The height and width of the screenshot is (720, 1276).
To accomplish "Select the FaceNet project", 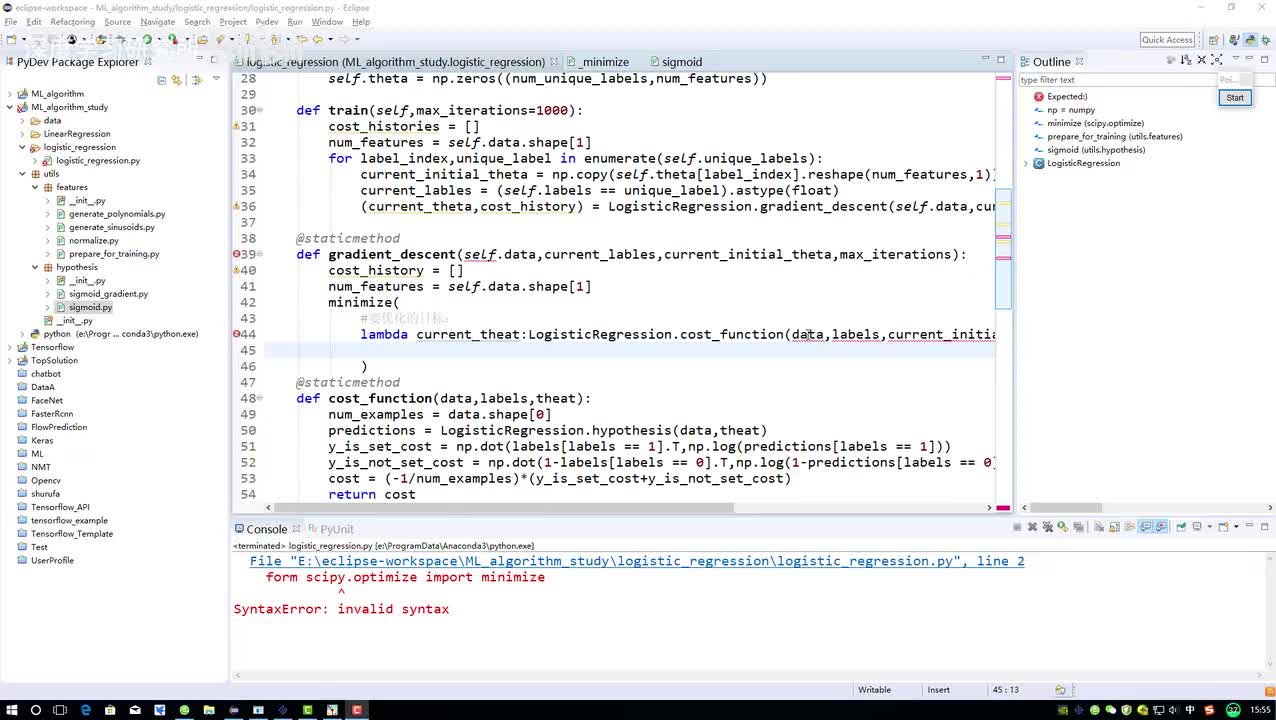I will (x=46, y=400).
